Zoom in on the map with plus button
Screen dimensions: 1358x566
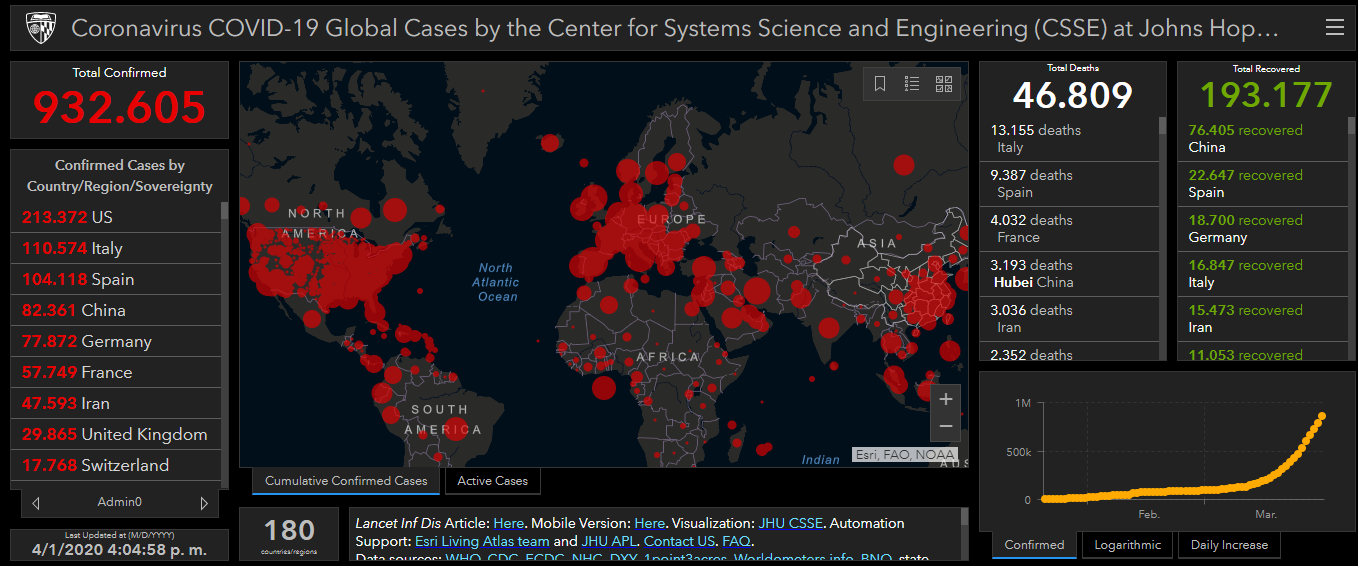pyautogui.click(x=946, y=399)
